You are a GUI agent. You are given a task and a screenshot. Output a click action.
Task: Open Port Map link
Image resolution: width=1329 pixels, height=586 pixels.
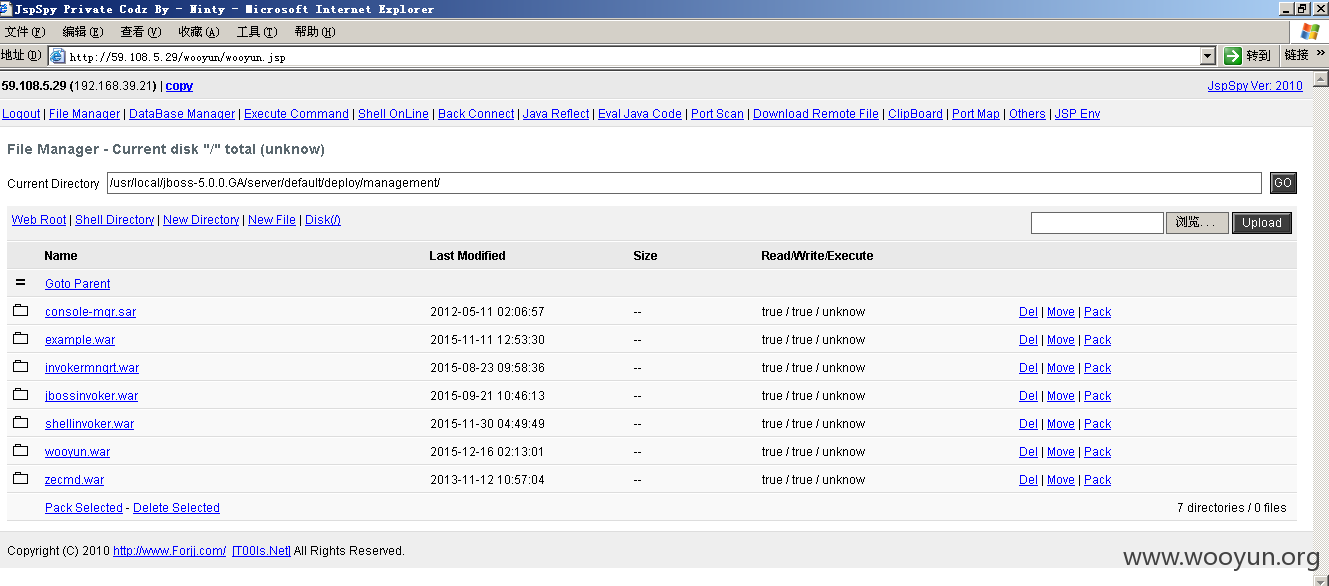(x=976, y=114)
